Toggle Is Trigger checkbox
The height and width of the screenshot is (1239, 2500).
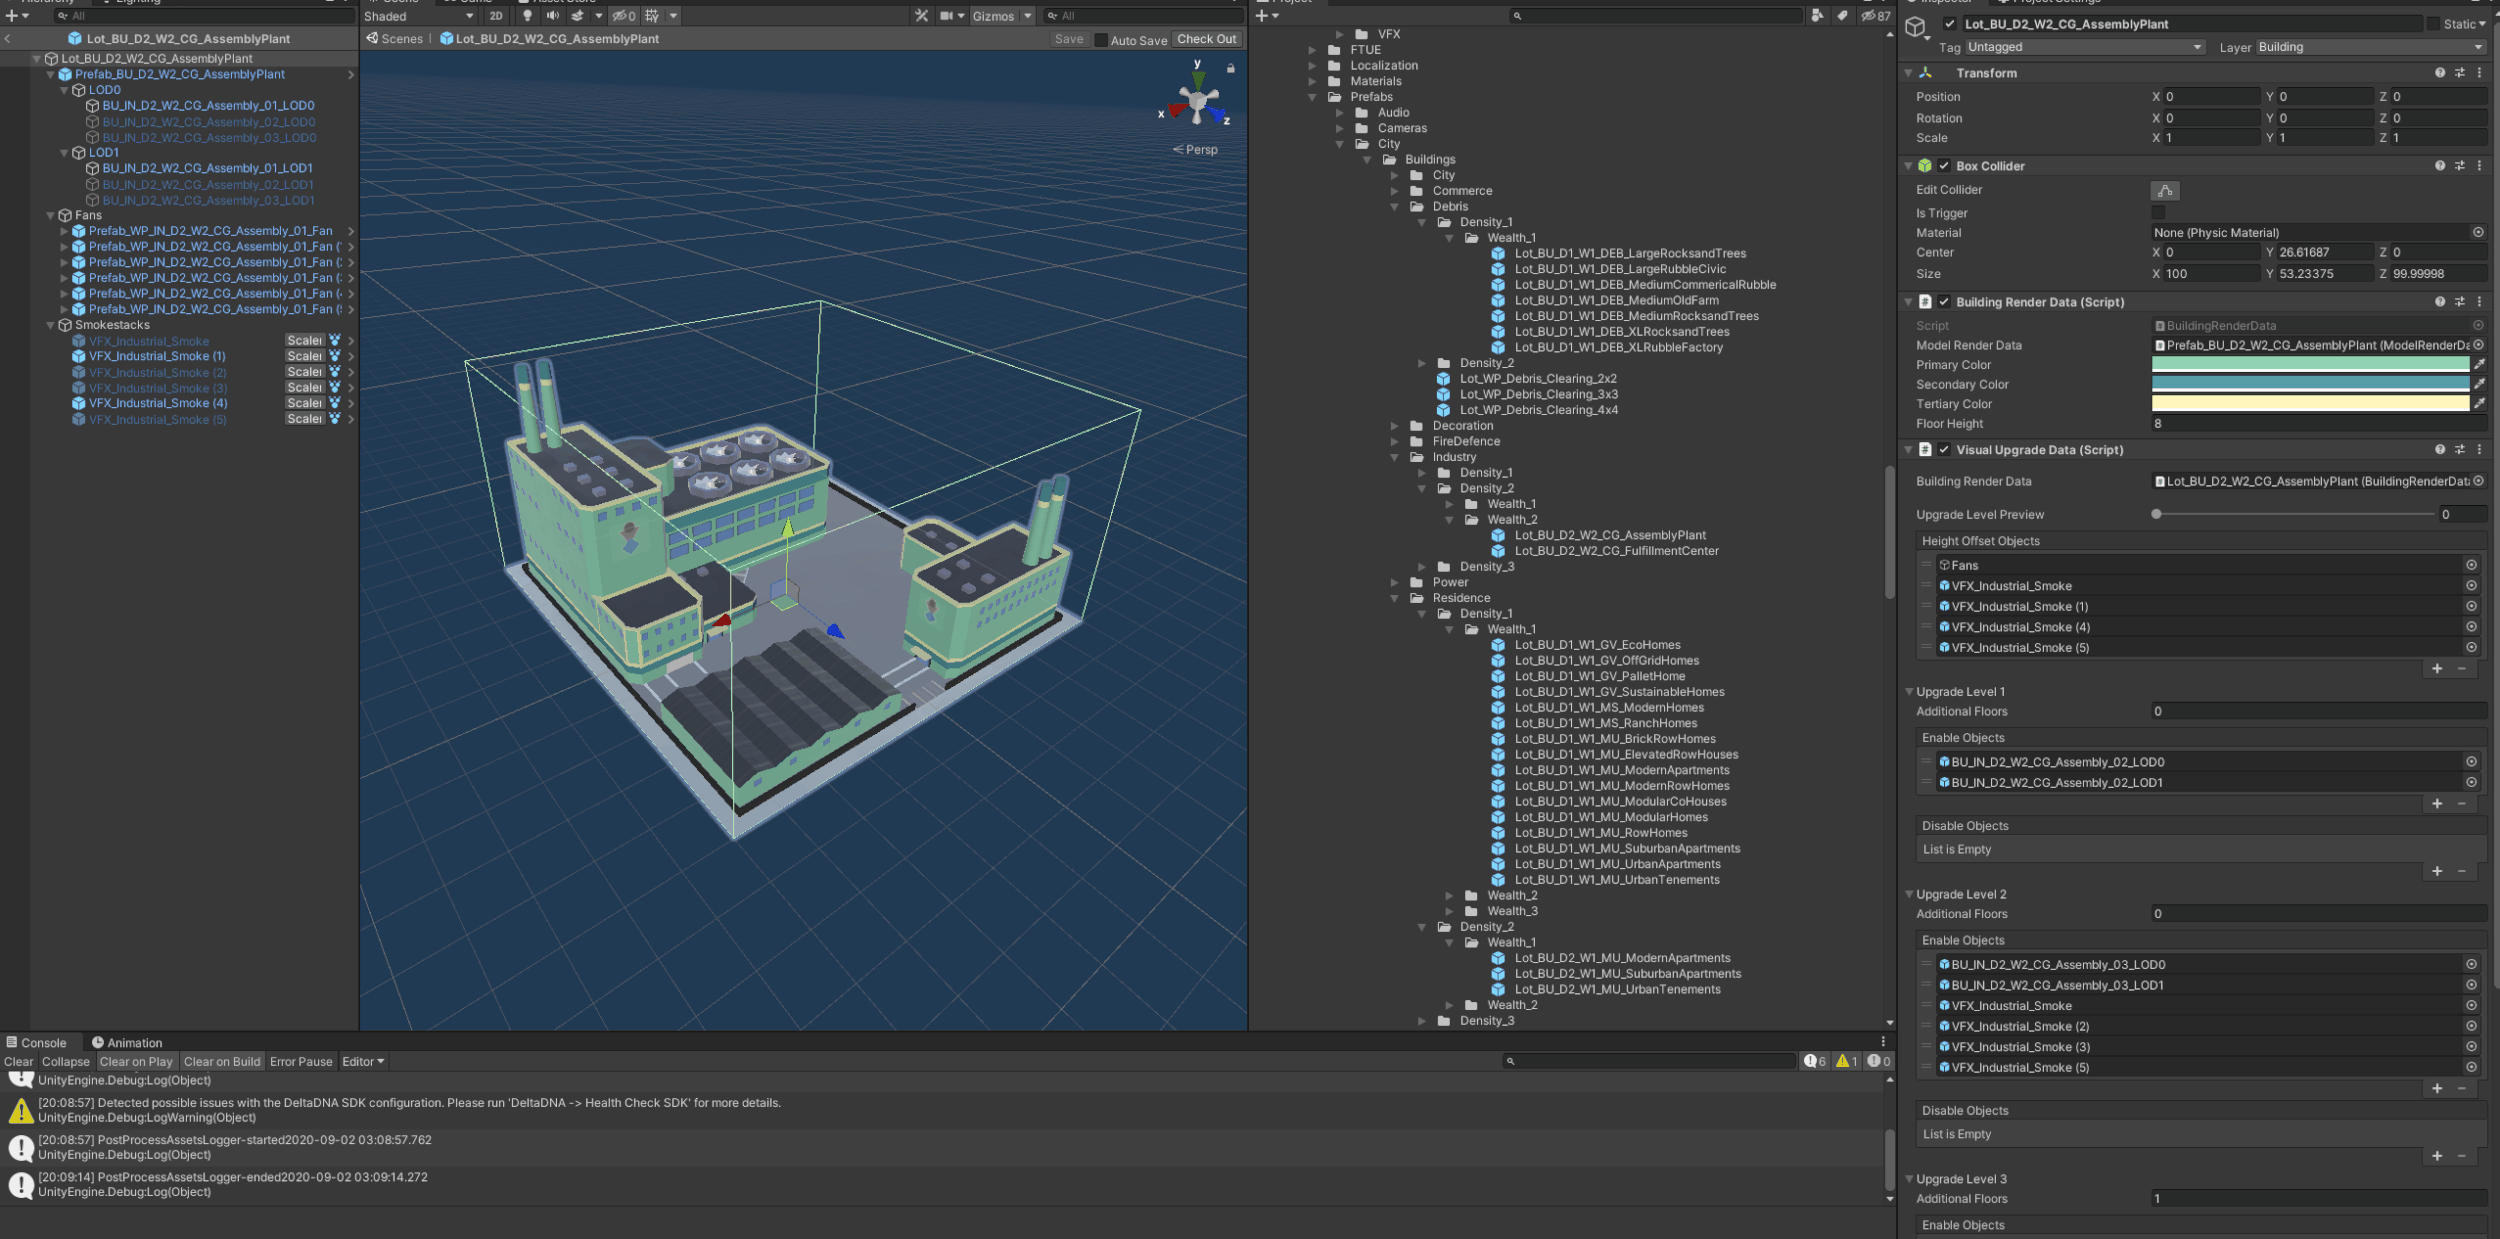coord(2158,213)
